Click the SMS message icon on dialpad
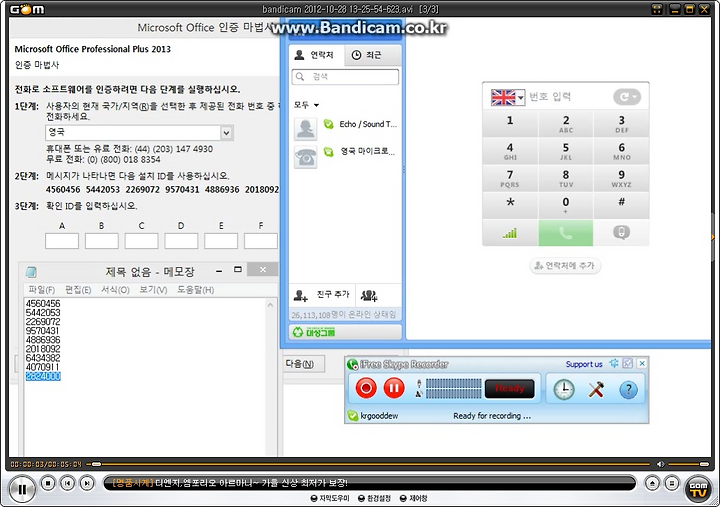Screen dimensions: 720x507 [621, 233]
